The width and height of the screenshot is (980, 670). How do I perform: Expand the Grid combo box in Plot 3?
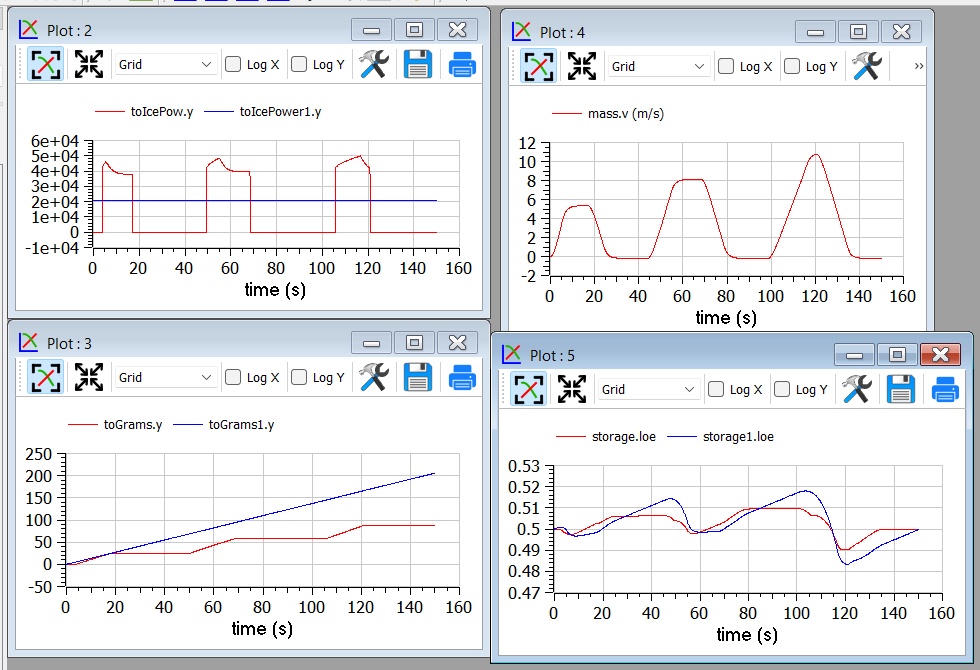point(165,377)
